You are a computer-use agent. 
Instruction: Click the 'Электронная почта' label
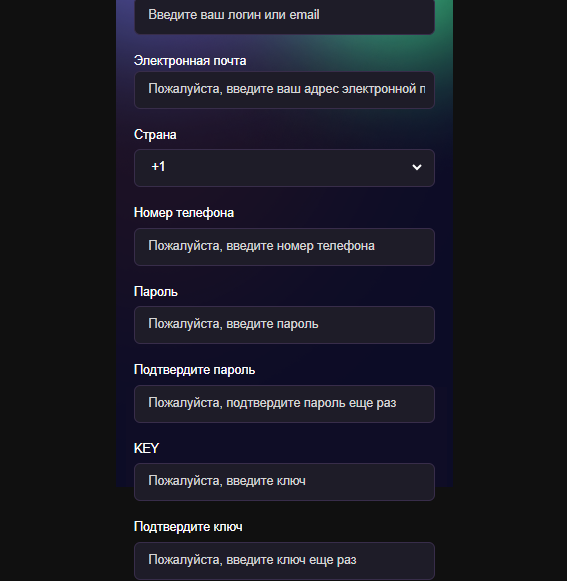tap(190, 61)
